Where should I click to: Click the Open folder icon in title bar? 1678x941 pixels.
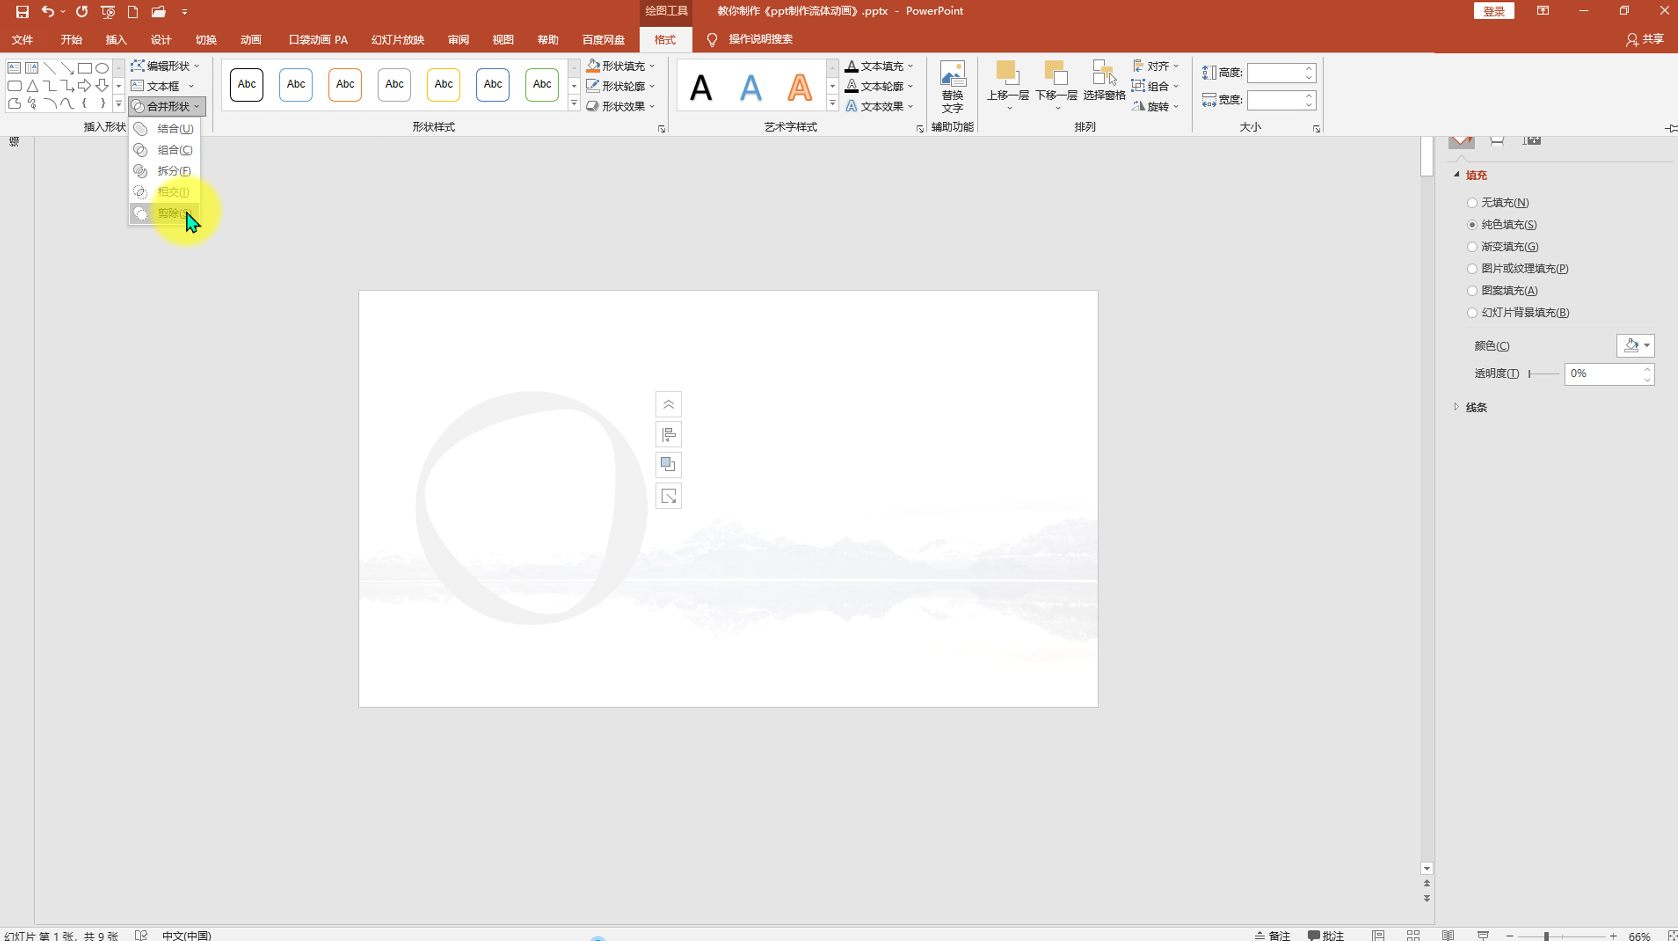[158, 12]
